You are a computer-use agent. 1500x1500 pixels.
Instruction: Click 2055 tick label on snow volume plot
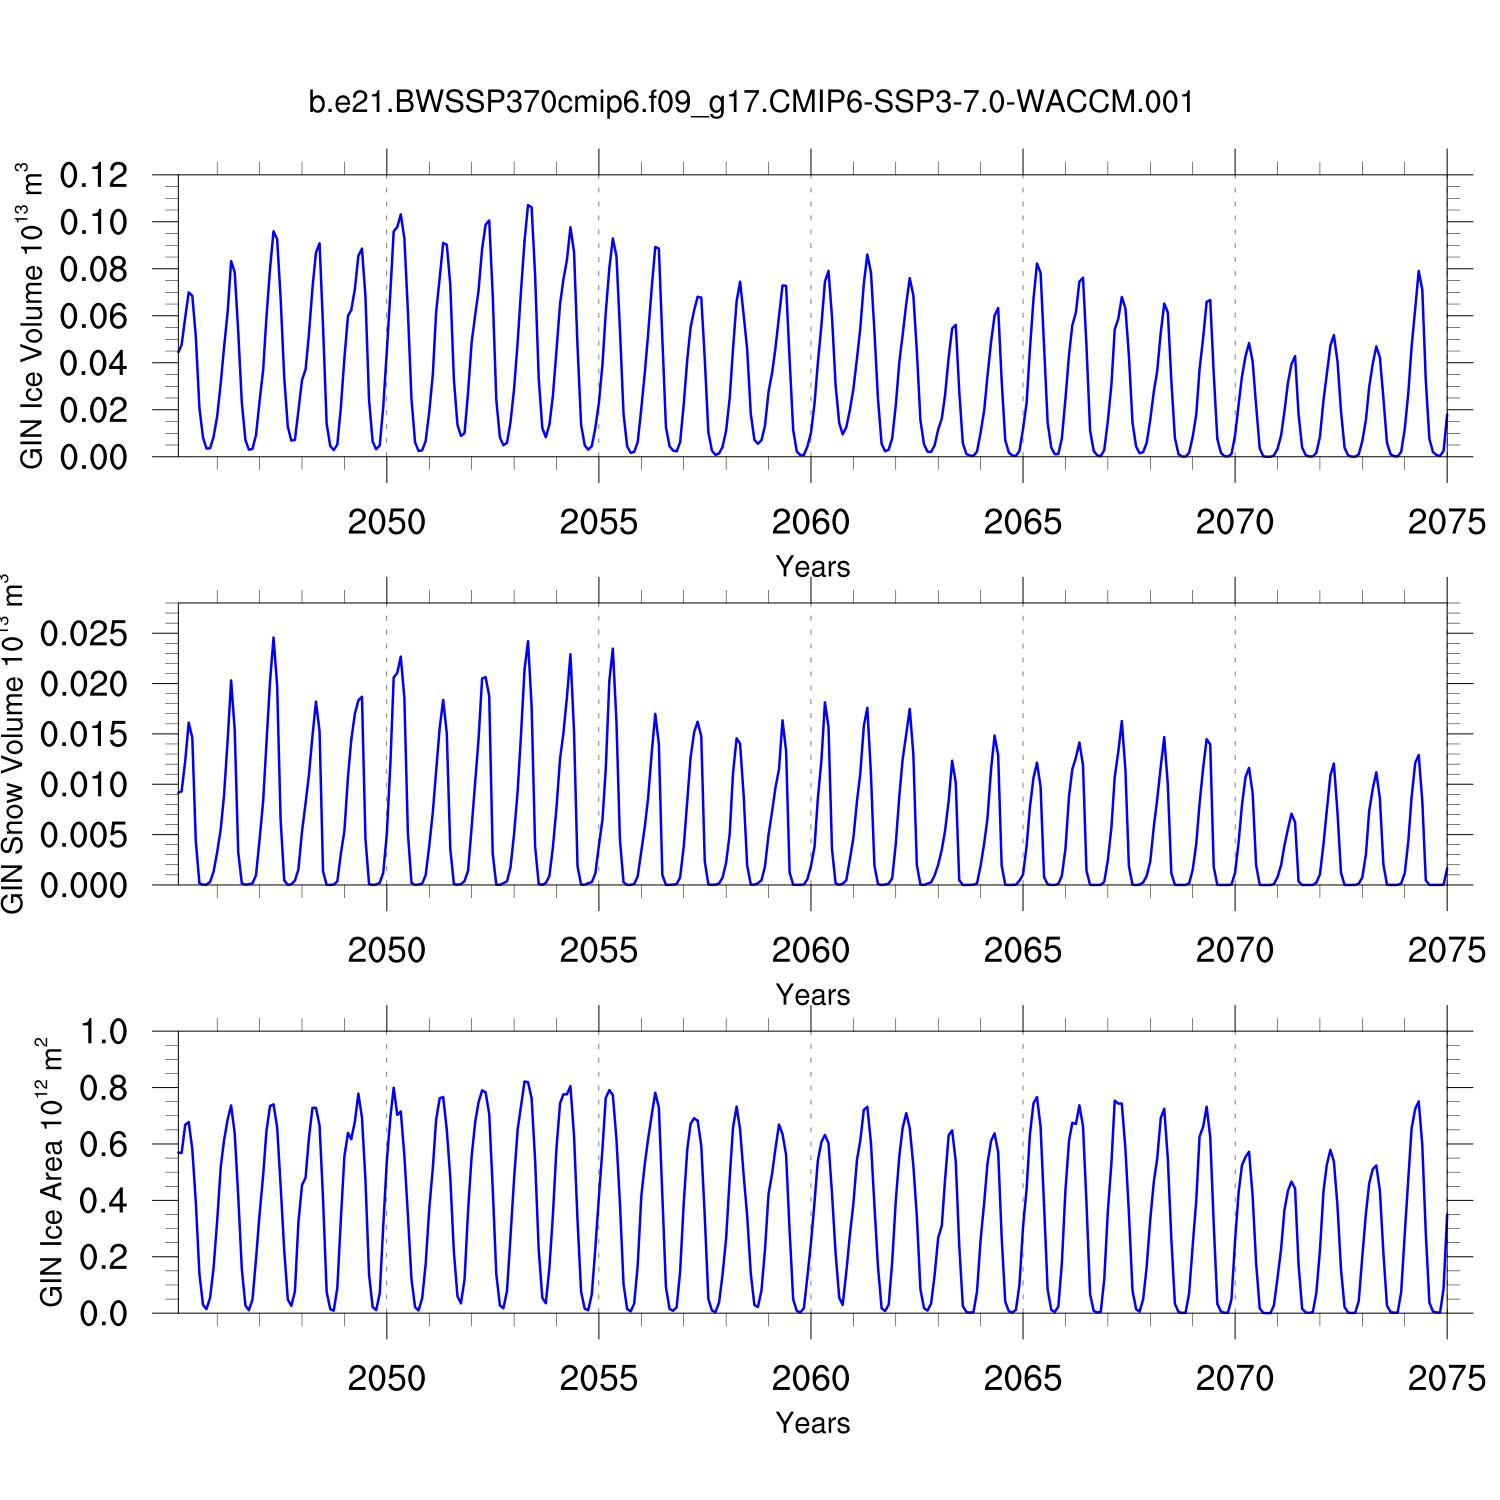(x=598, y=950)
